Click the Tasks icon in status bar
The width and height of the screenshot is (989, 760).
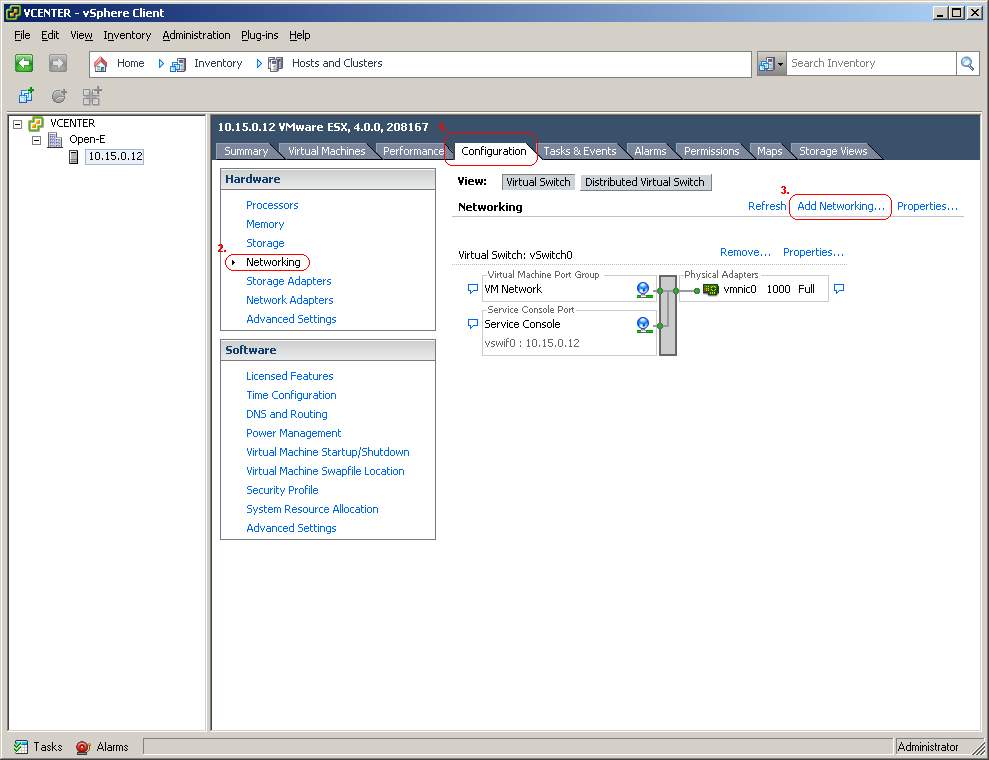pos(21,747)
